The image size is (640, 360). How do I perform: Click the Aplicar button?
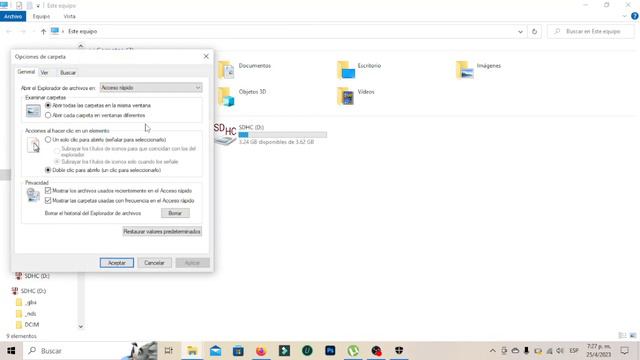[192, 263]
